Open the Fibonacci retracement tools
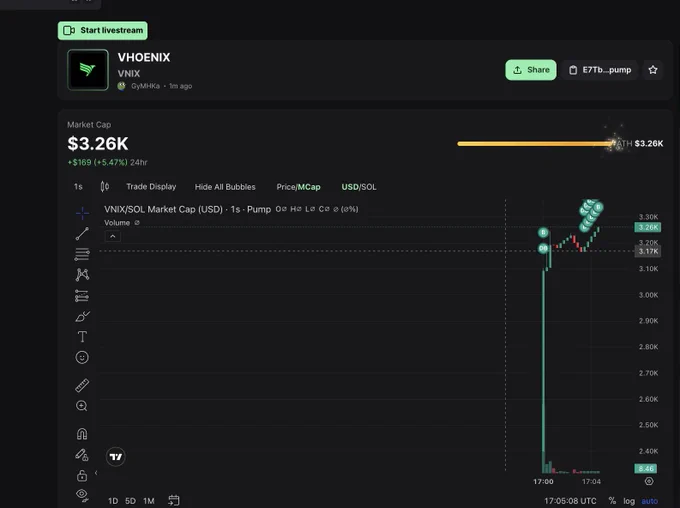The width and height of the screenshot is (680, 508). (x=82, y=254)
